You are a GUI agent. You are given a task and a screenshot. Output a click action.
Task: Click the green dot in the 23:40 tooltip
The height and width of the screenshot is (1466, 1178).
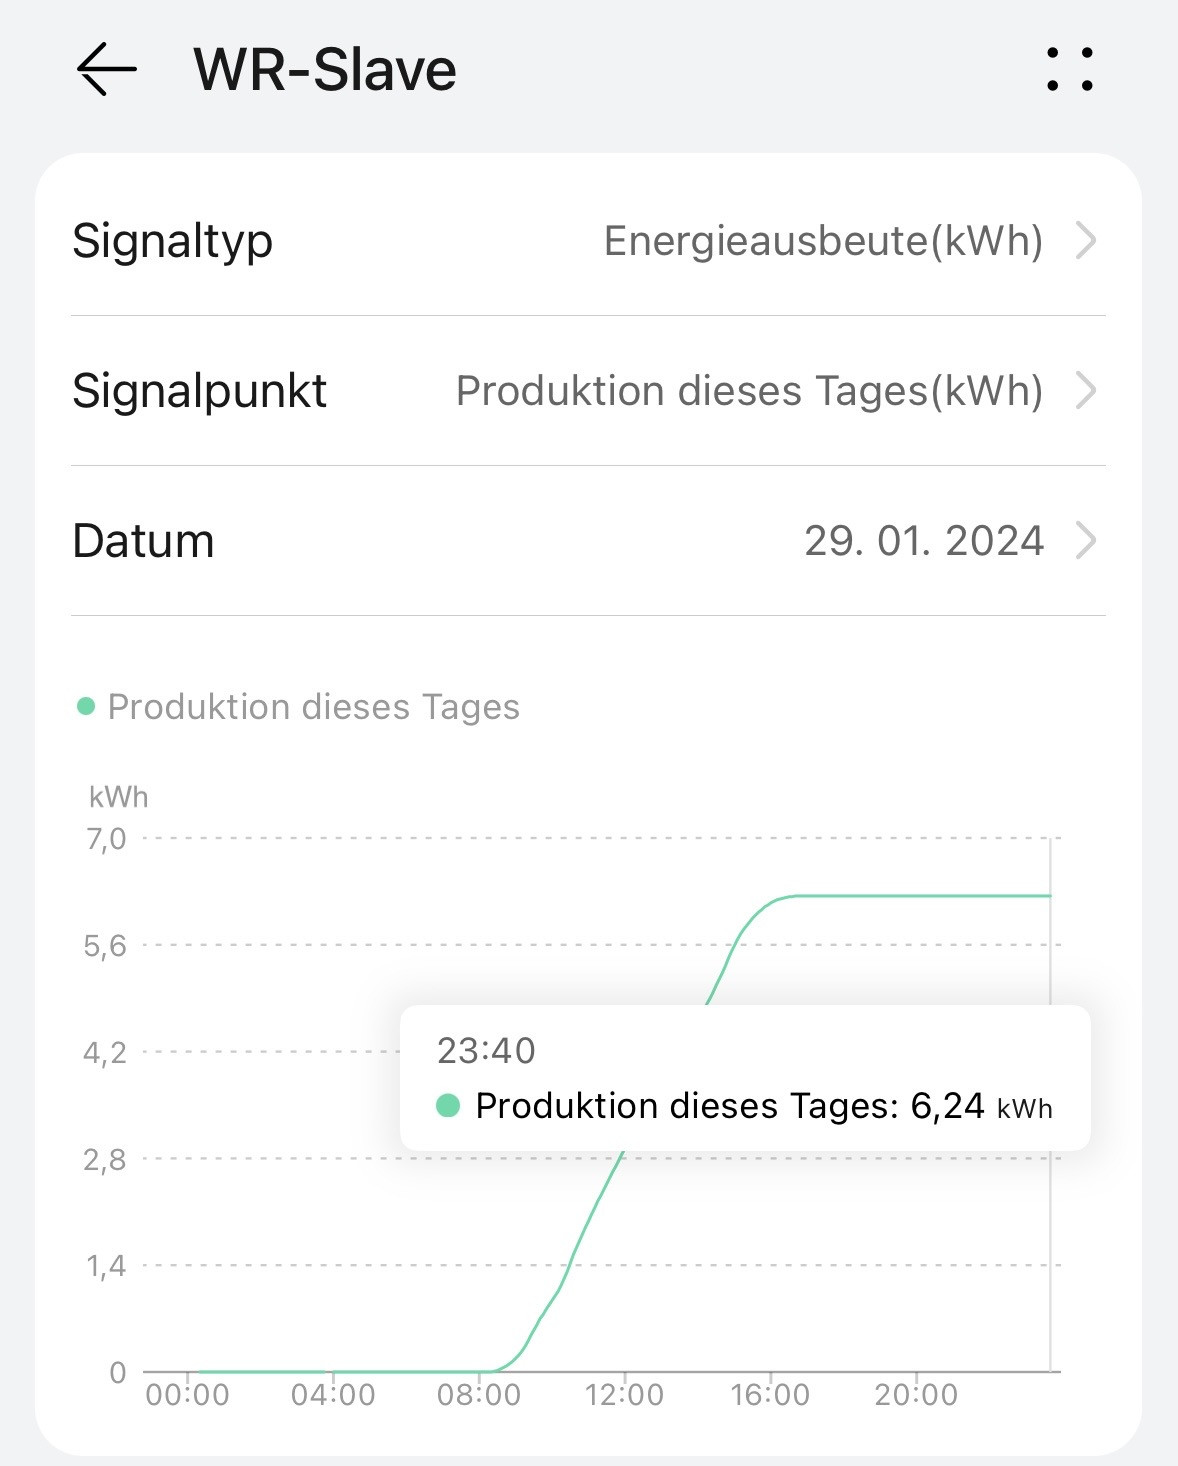point(448,1105)
